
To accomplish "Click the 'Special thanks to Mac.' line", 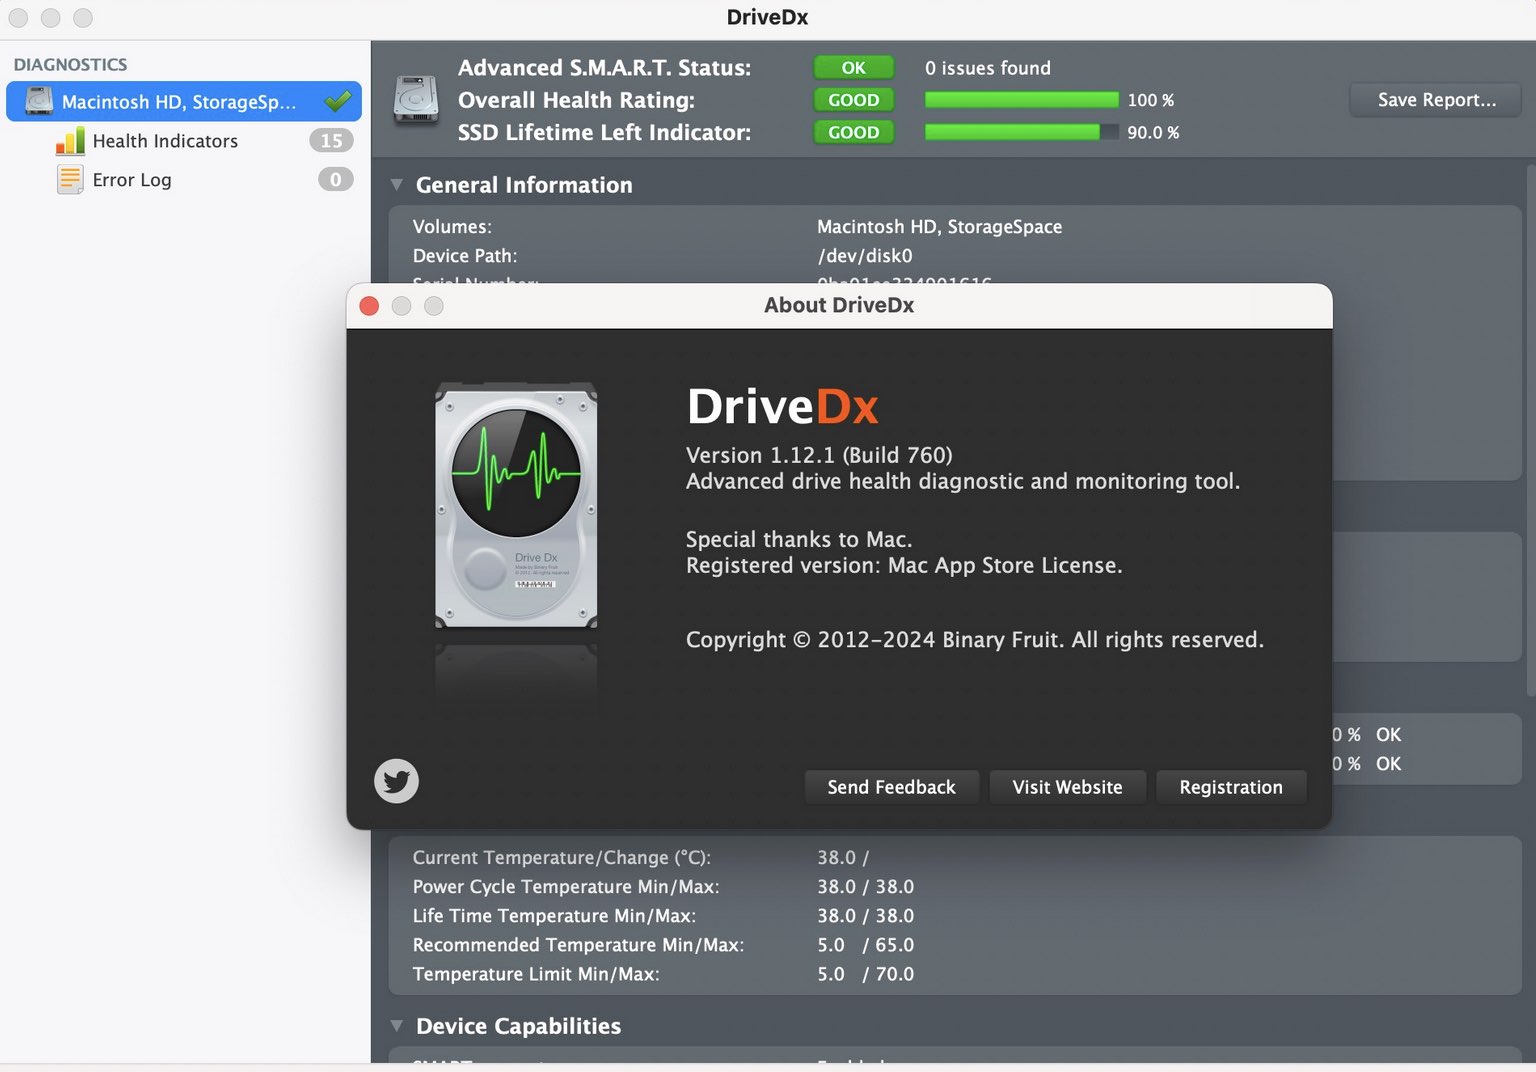I will point(799,540).
